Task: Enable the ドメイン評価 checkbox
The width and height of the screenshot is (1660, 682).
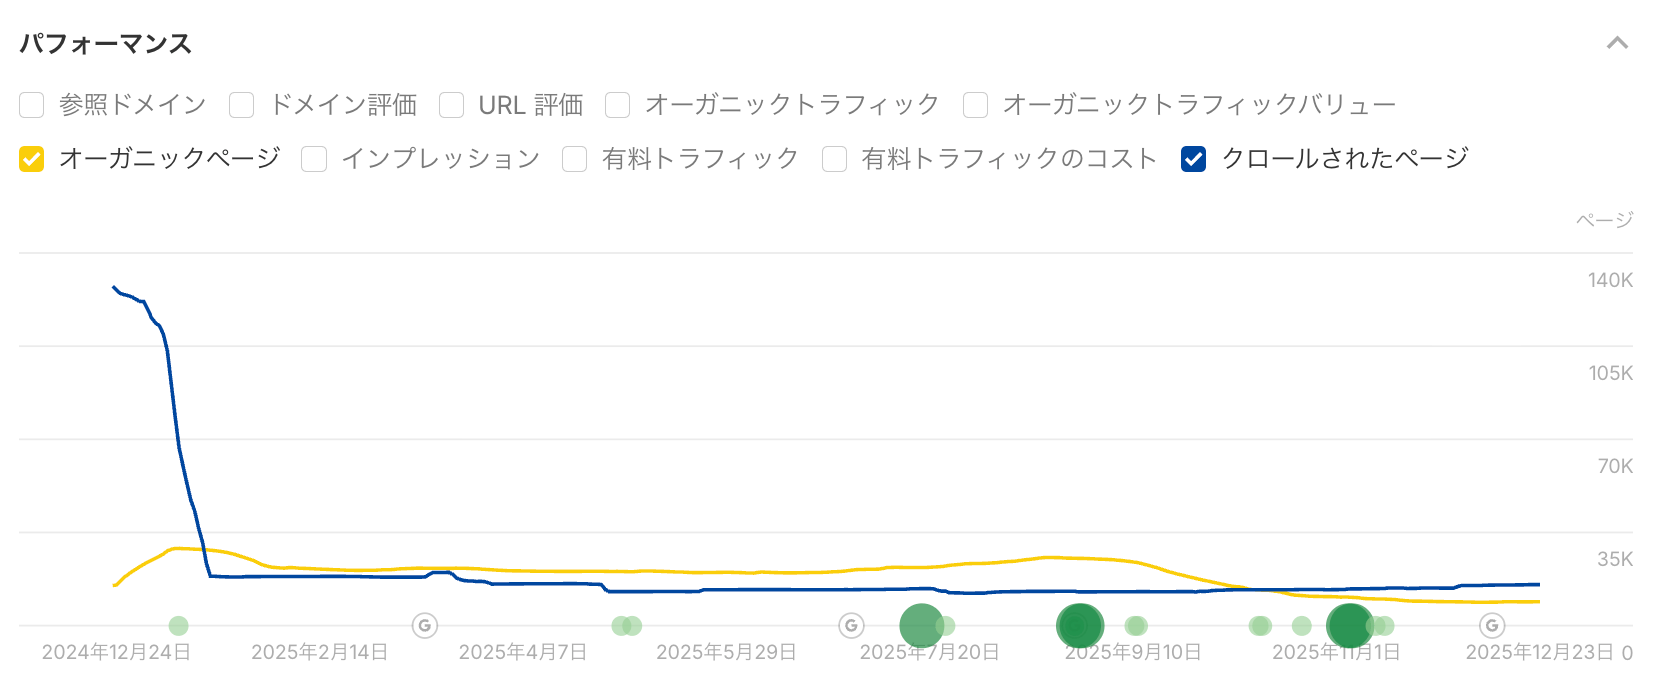Action: click(242, 105)
